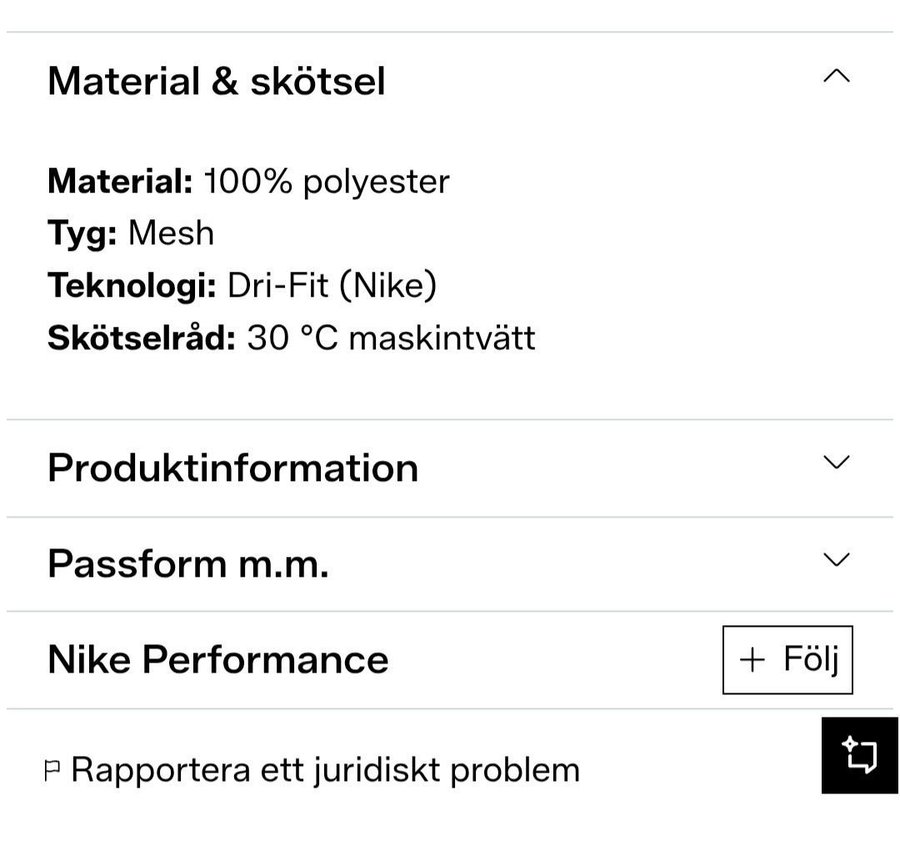Click the bold Skötselråd: label
This screenshot has height=852, width=900.
point(141,338)
